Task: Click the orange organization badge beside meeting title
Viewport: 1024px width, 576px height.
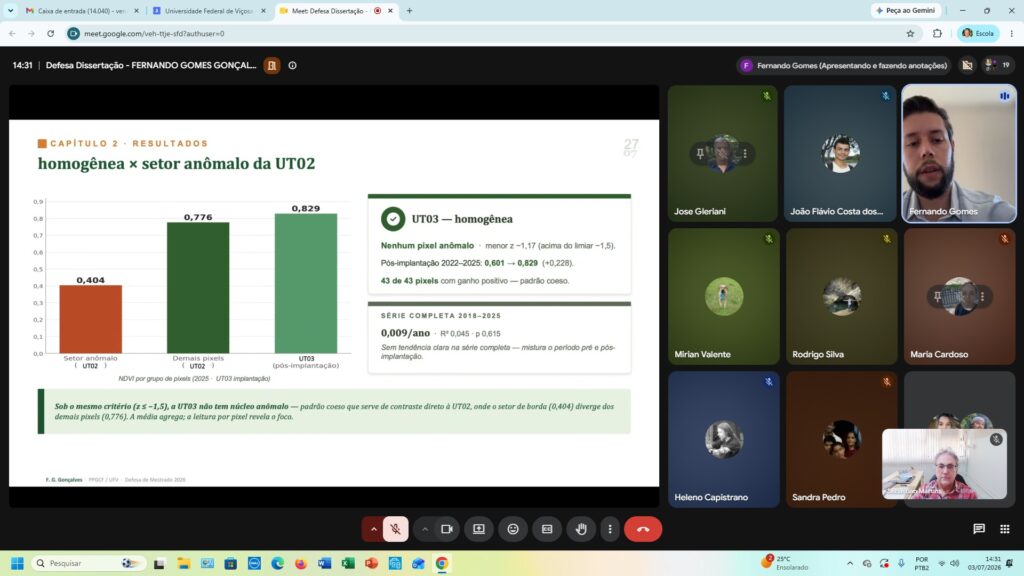Action: pyautogui.click(x=272, y=65)
